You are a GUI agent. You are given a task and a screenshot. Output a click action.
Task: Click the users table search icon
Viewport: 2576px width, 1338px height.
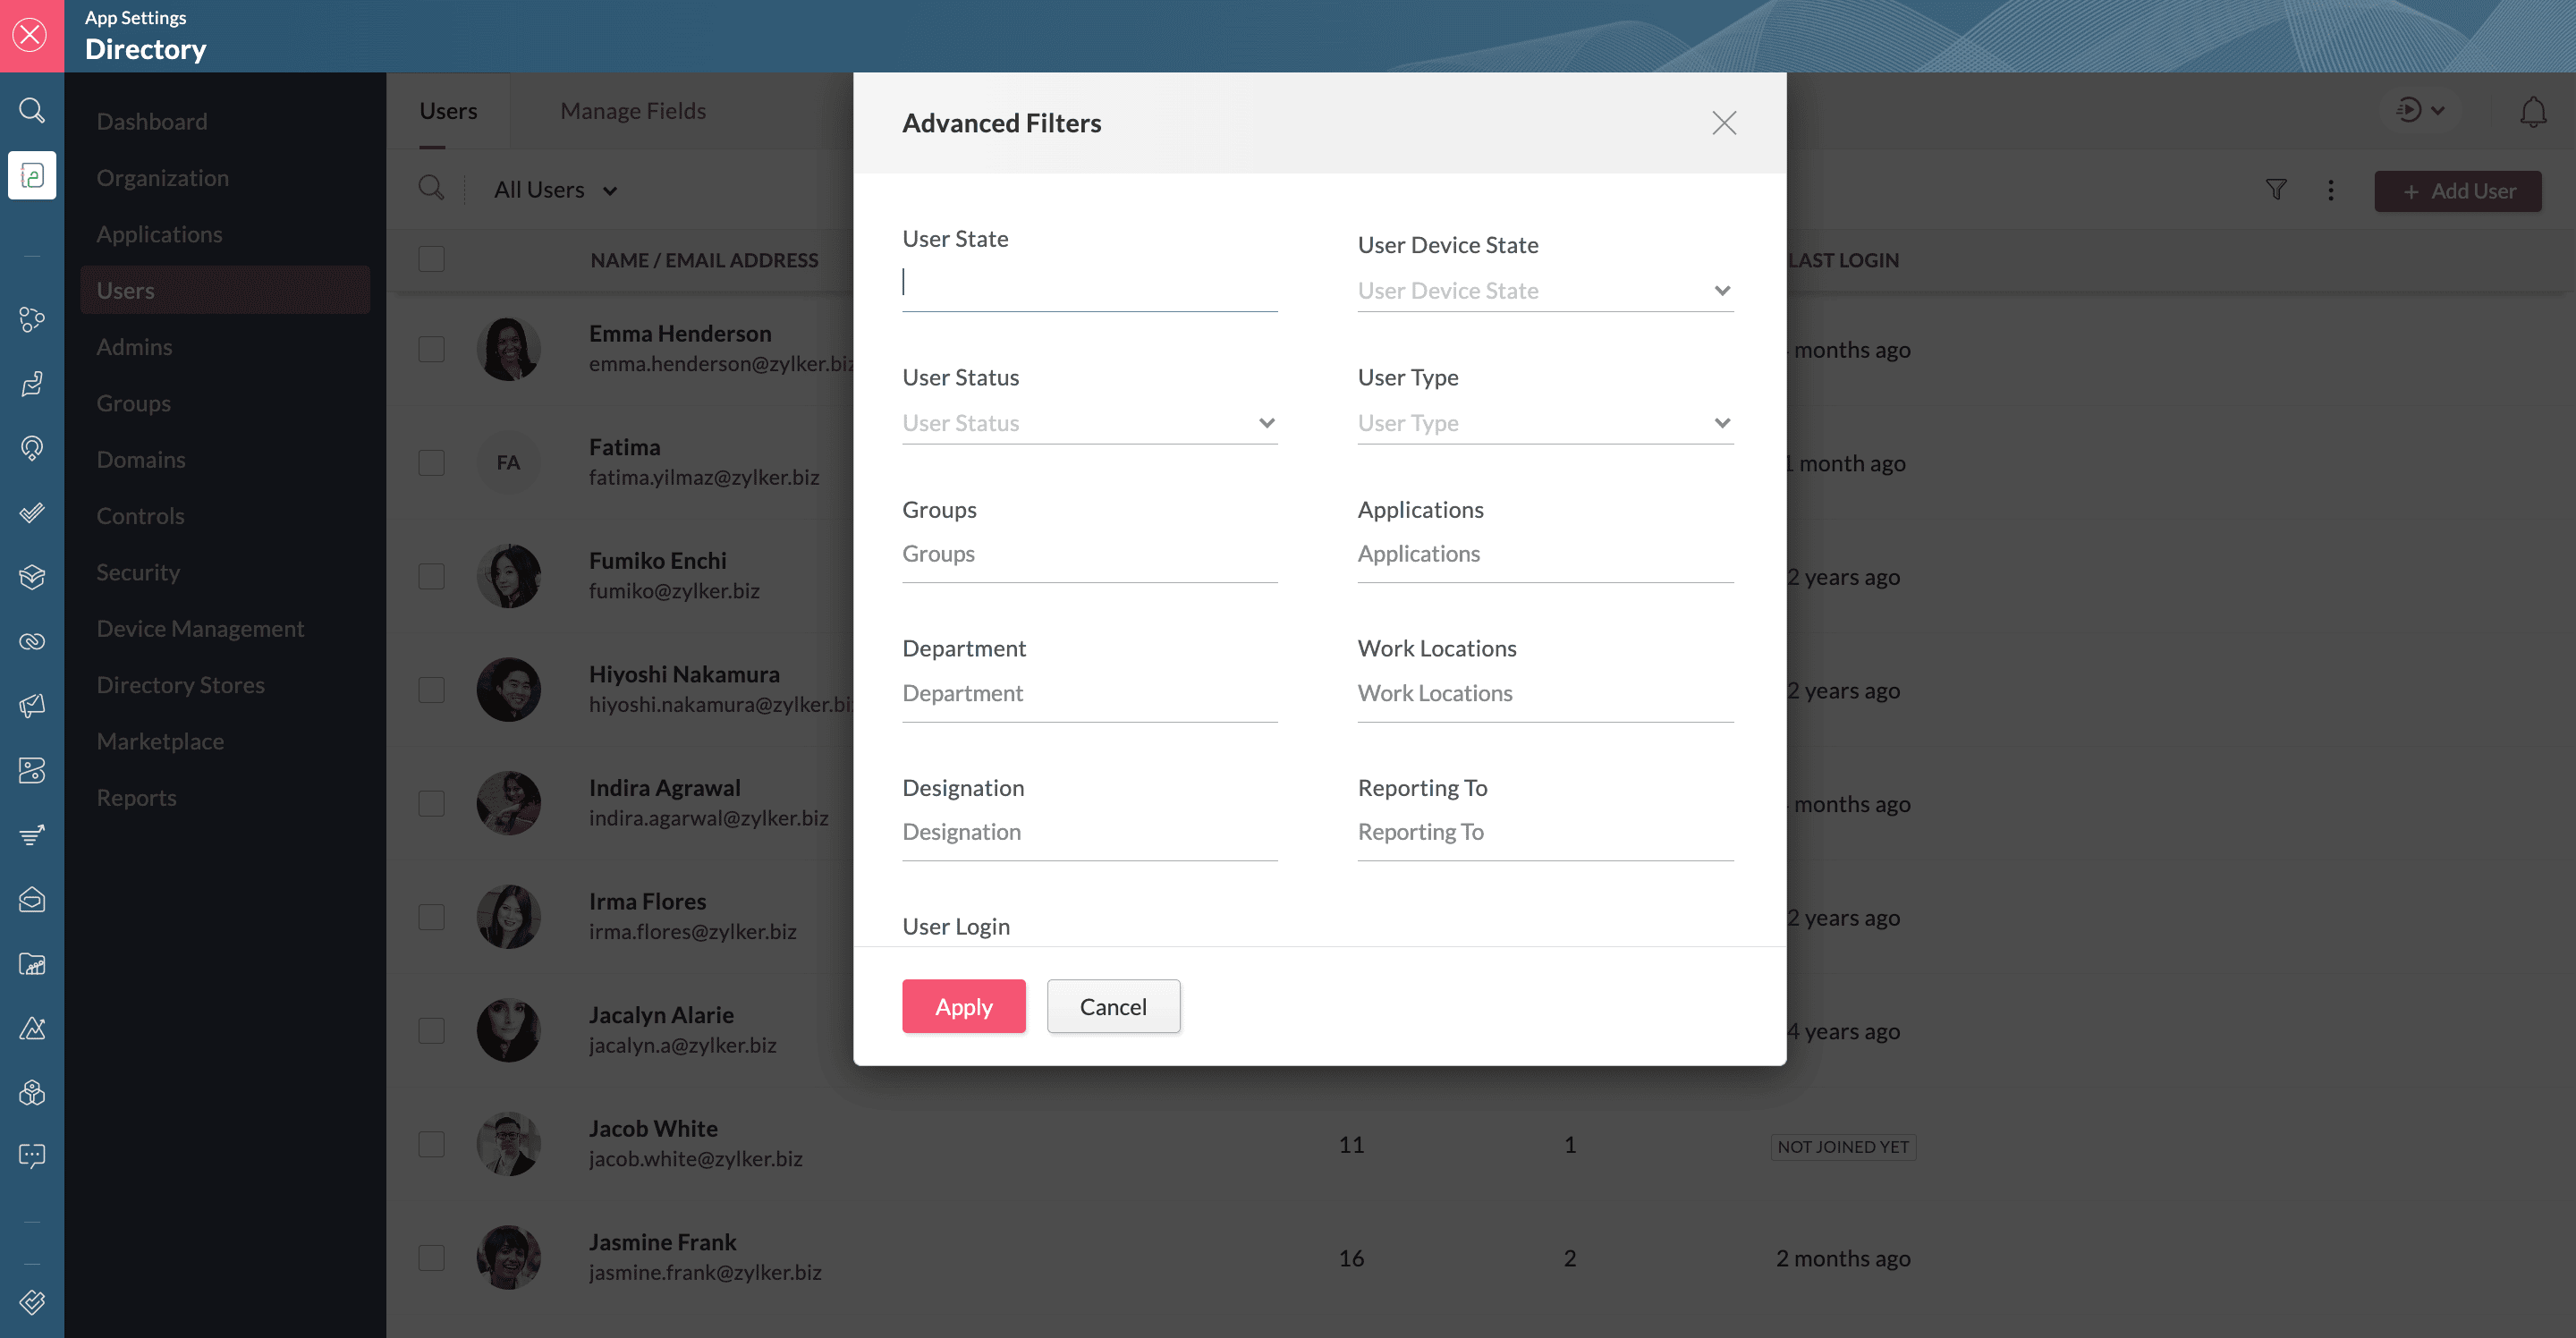click(x=431, y=188)
